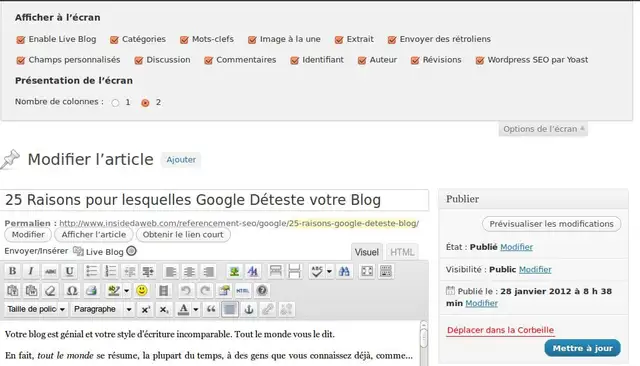The width and height of the screenshot is (640, 366).
Task: Open editor help with question mark icon
Action: coord(262,291)
